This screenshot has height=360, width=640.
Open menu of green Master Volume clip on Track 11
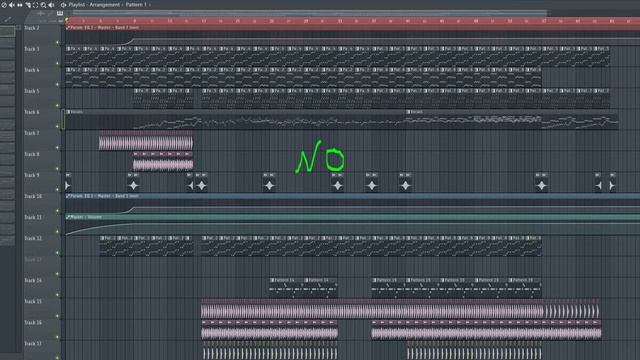[x=68, y=217]
